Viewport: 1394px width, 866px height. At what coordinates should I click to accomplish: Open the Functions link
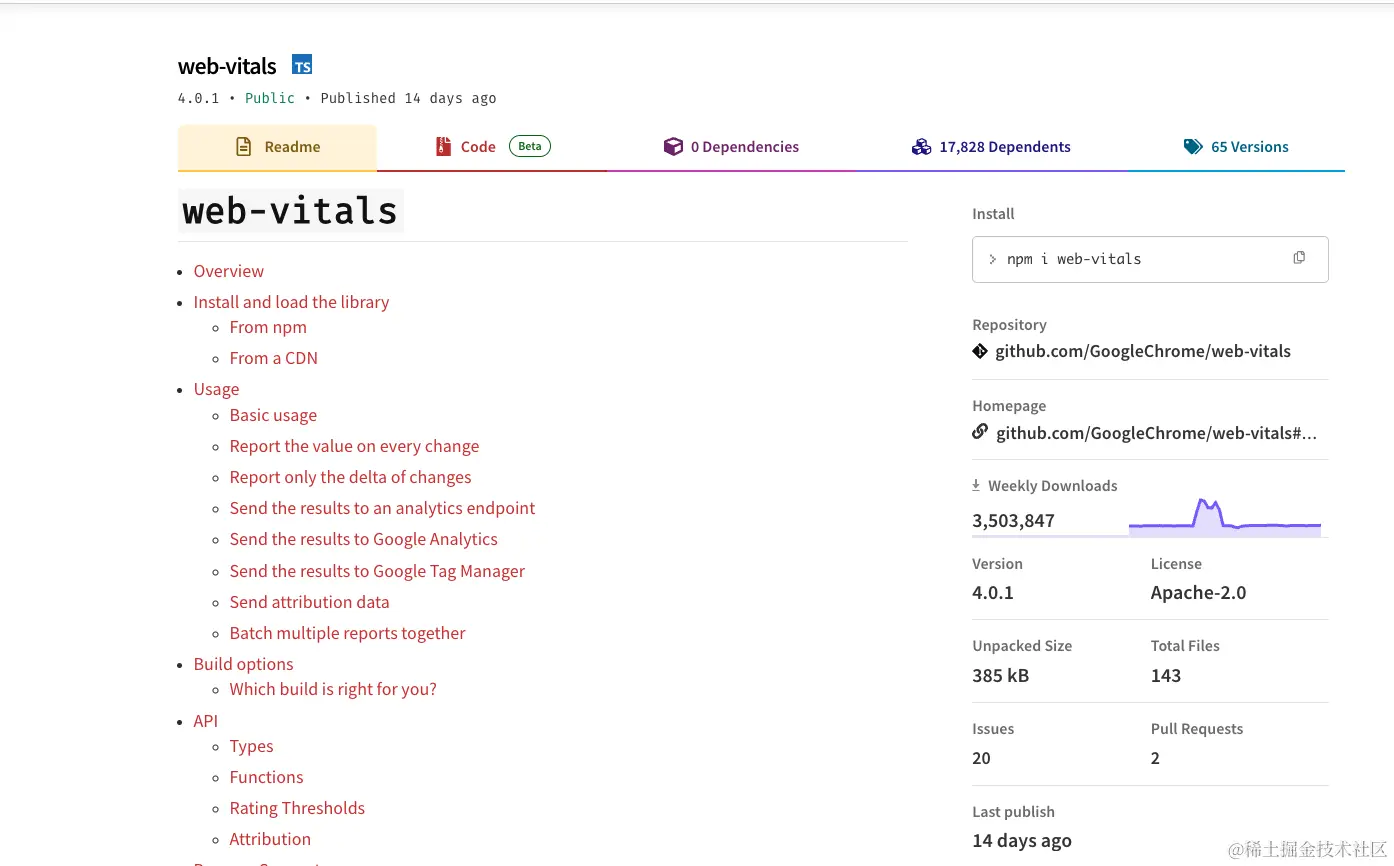pyautogui.click(x=266, y=777)
